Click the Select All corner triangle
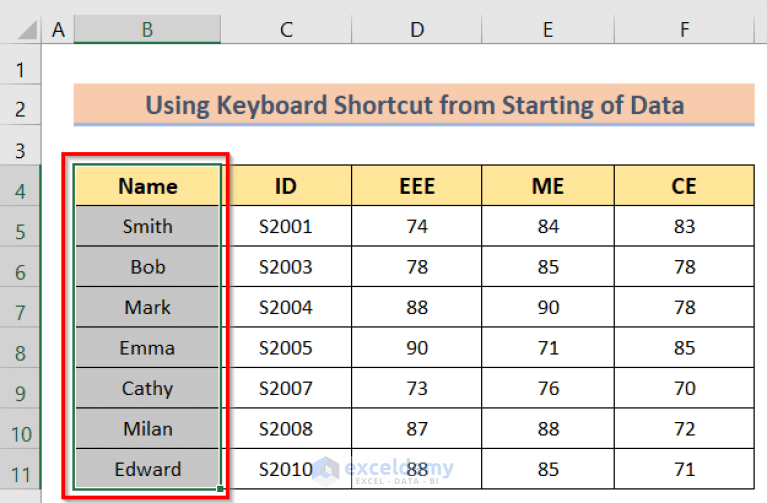 tap(28, 31)
